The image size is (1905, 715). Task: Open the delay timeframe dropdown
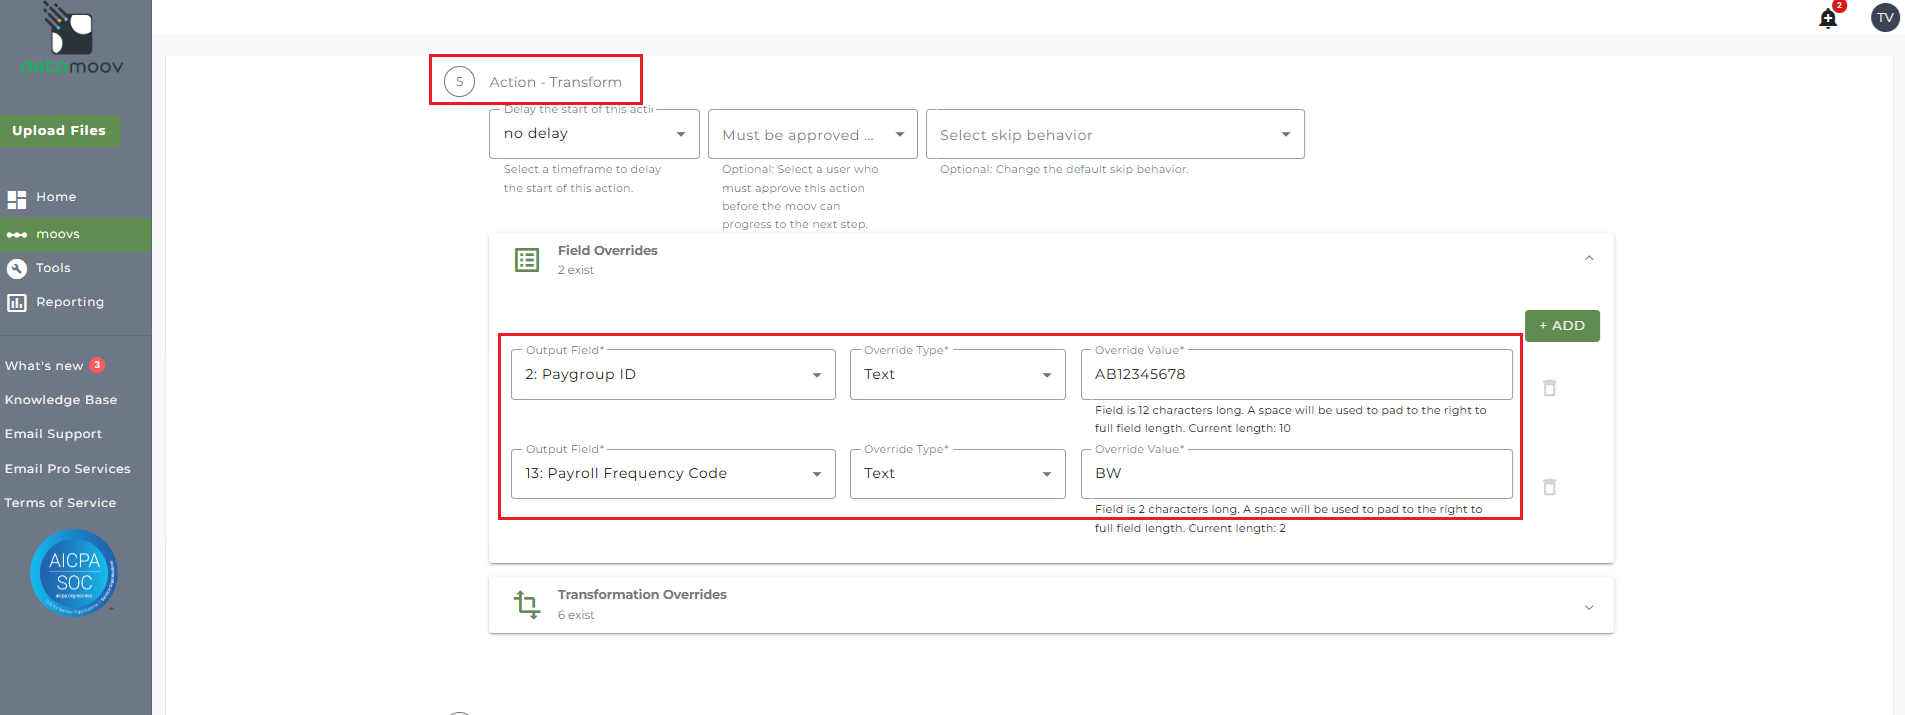pos(594,134)
